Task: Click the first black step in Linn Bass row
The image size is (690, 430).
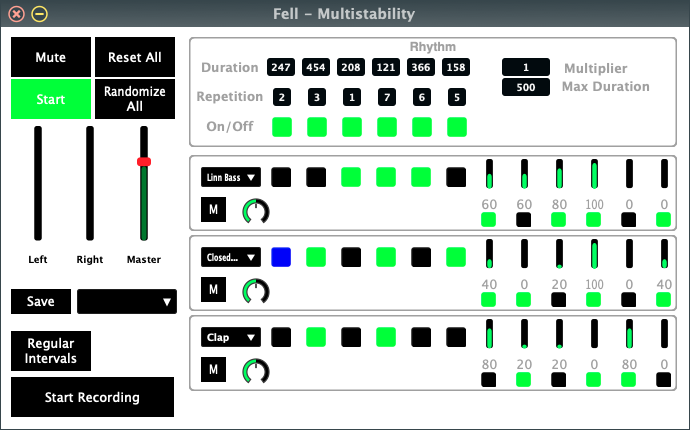Action: tap(282, 177)
